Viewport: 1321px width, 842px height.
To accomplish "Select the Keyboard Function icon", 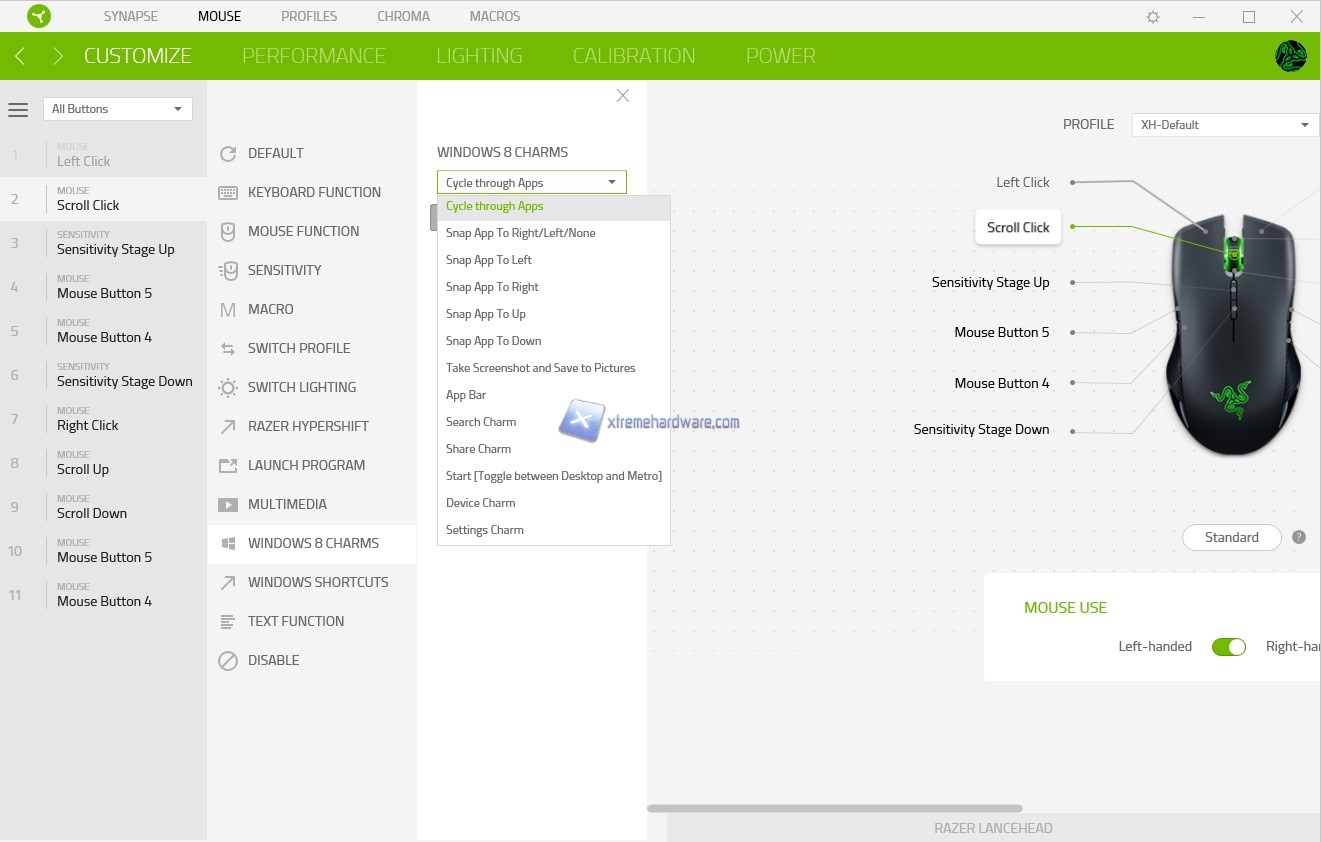I will pos(228,192).
